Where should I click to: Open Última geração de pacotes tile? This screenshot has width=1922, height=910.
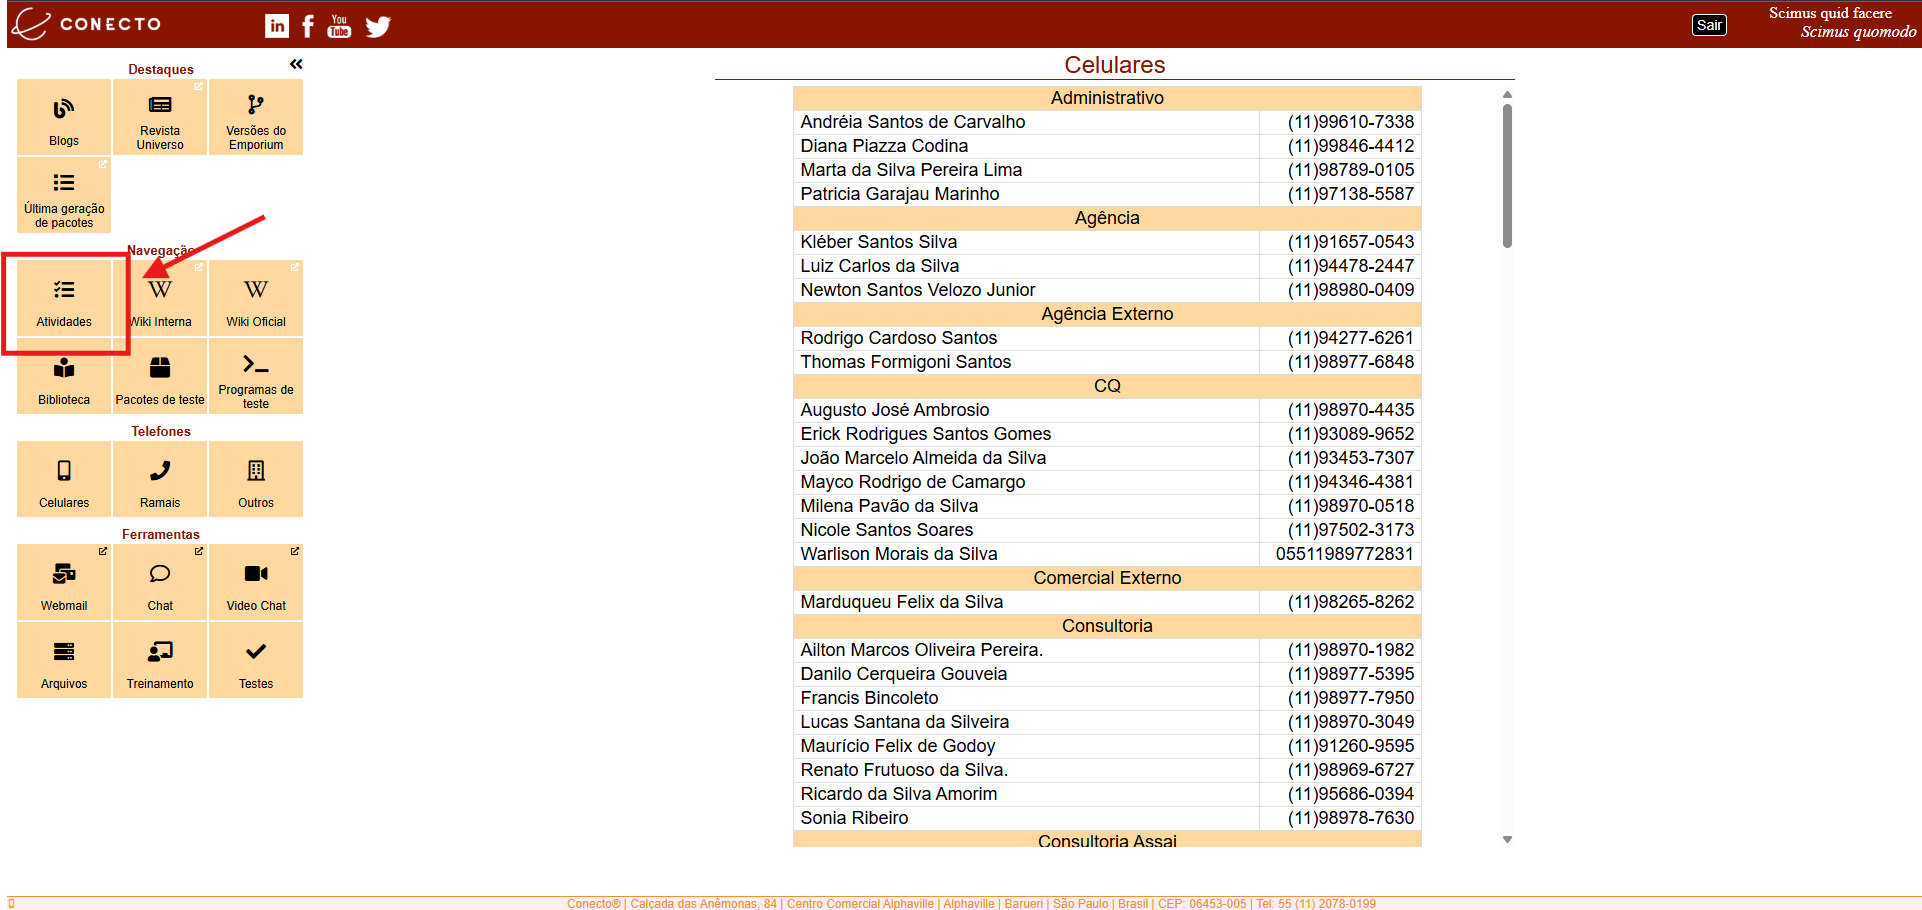point(64,196)
